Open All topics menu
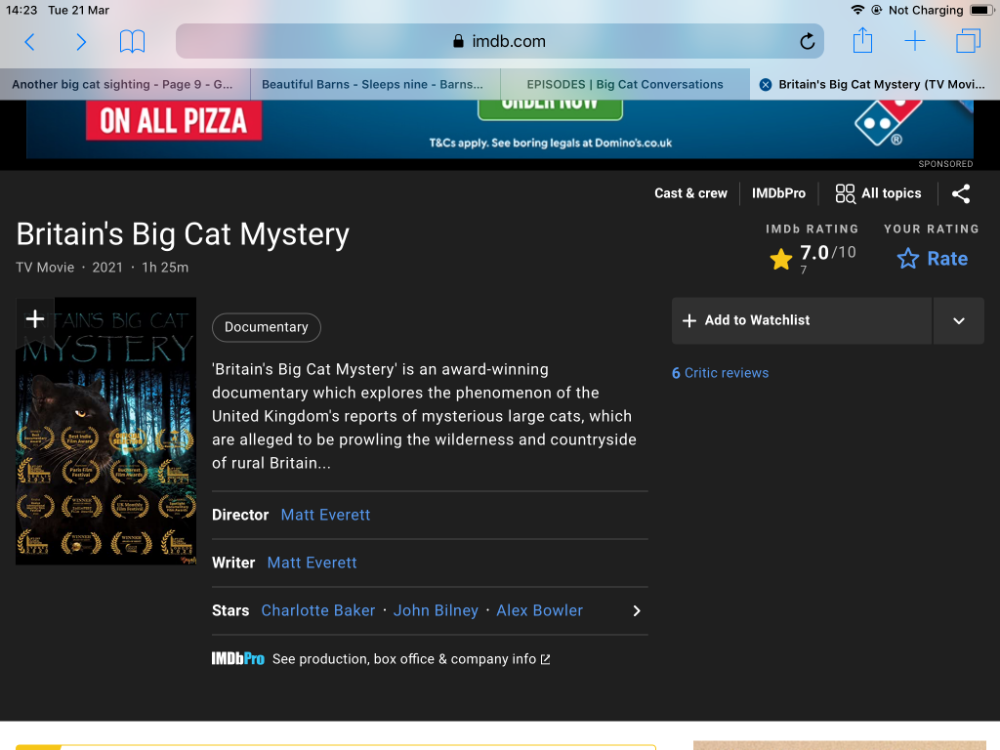 (x=878, y=193)
